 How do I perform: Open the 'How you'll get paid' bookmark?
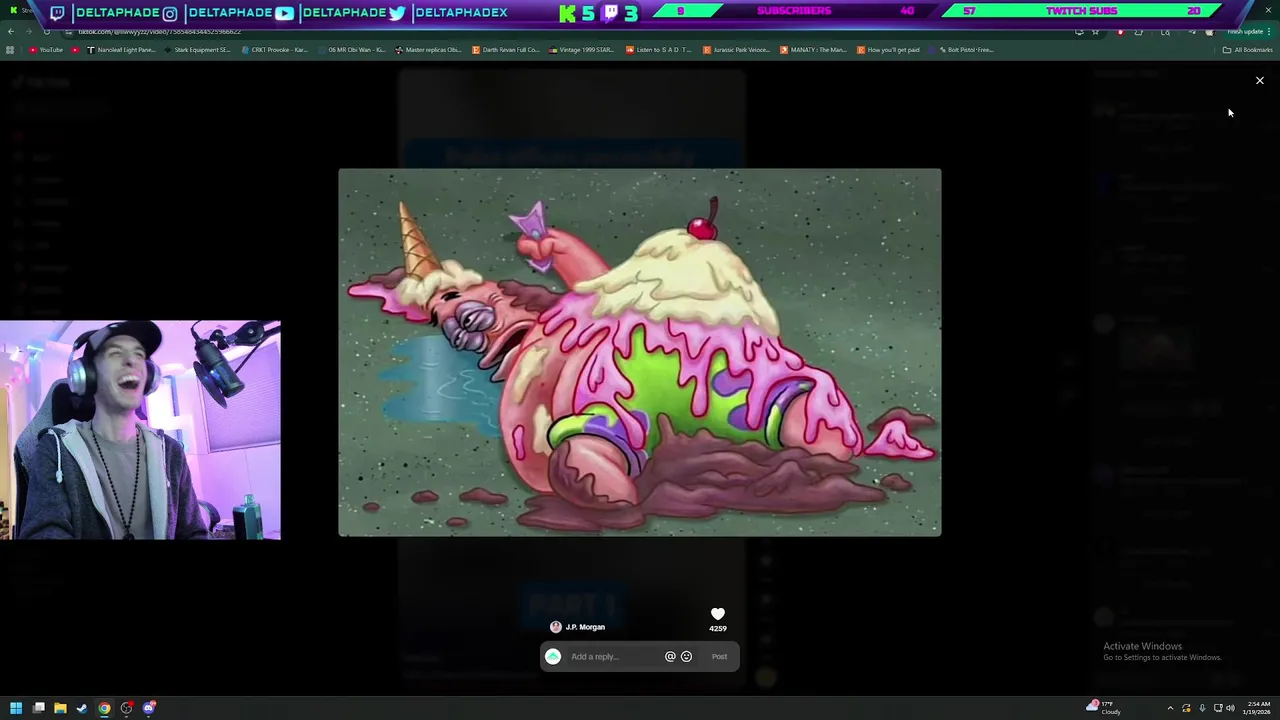pyautogui.click(x=889, y=50)
